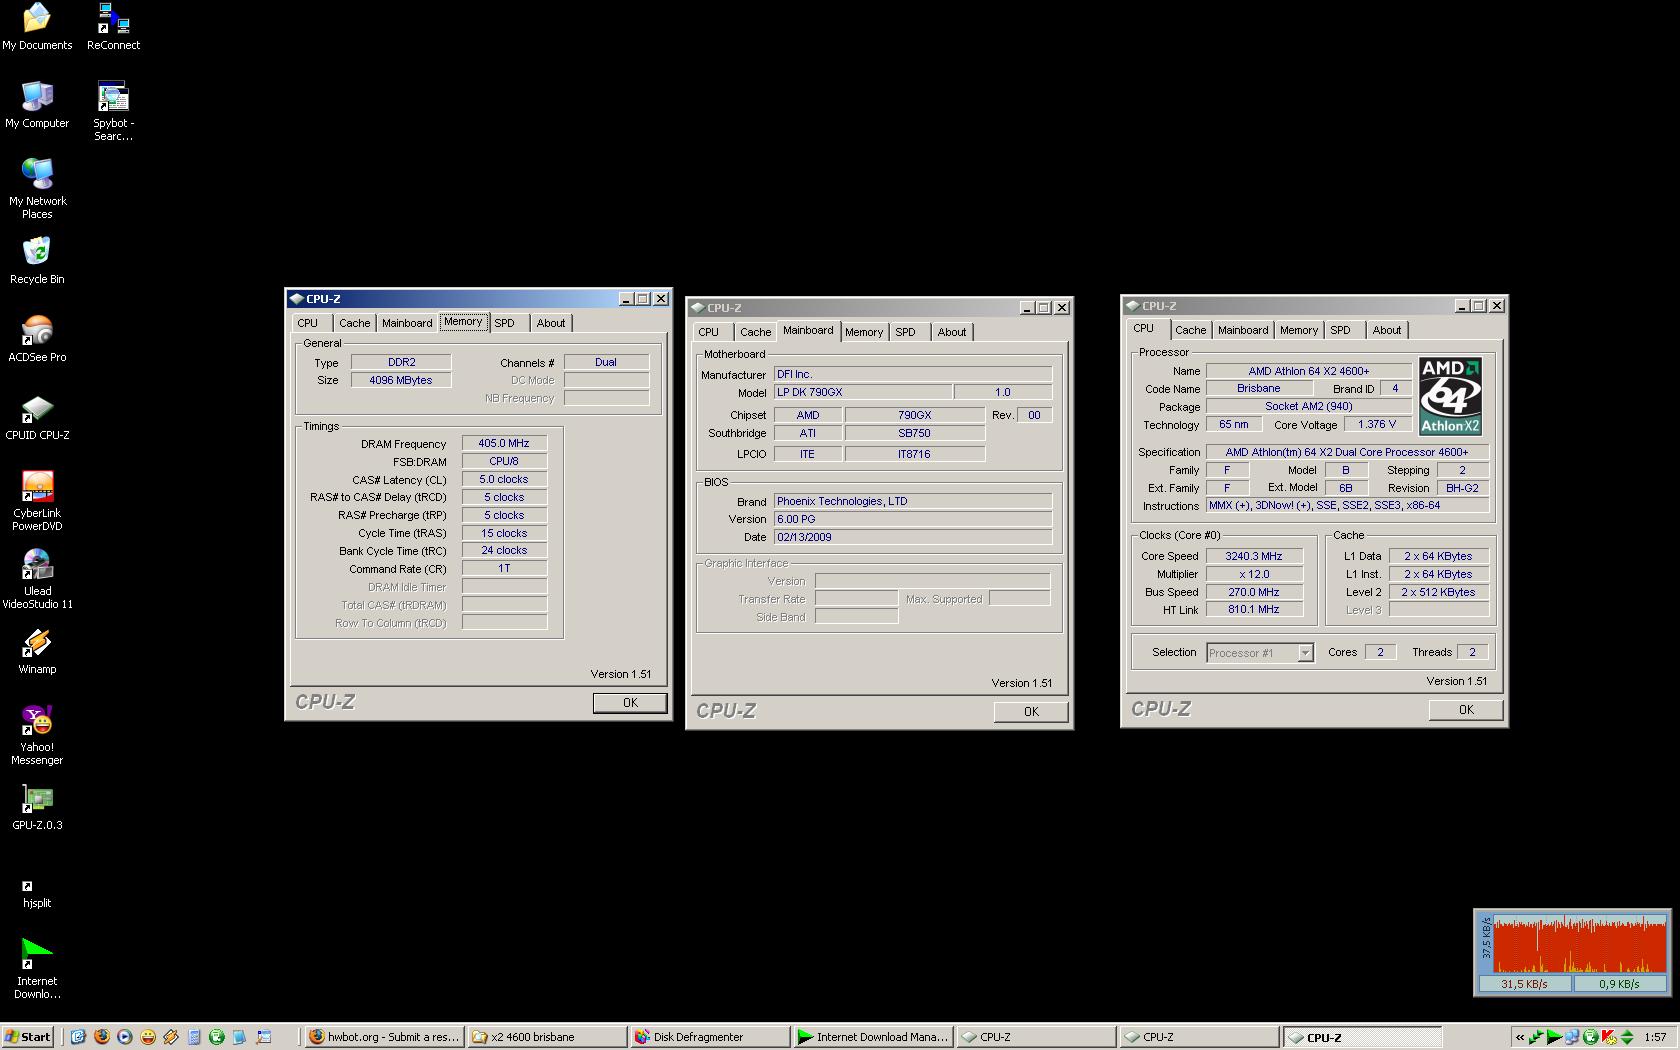Switch to CPU tab in Memory window
Screen dimensions: 1680x1050
pos(308,323)
